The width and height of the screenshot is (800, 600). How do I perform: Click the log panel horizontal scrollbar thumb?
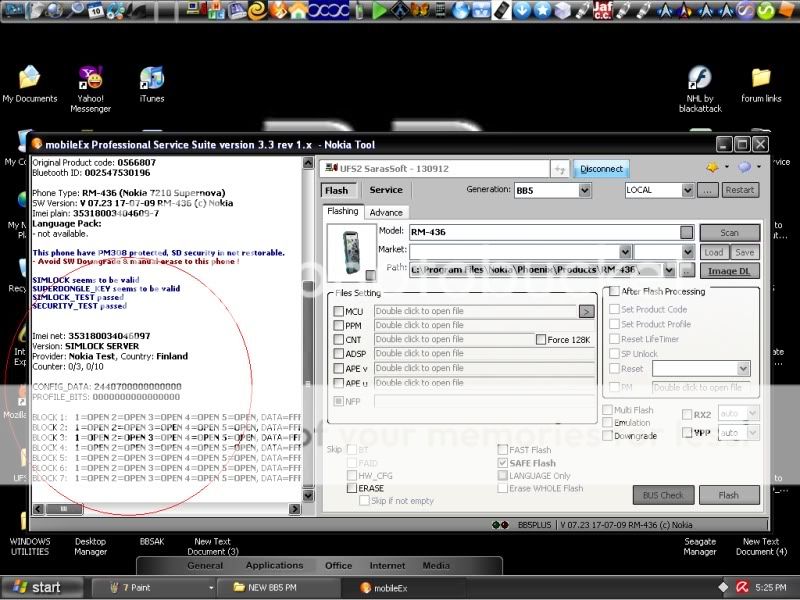pyautogui.click(x=64, y=509)
